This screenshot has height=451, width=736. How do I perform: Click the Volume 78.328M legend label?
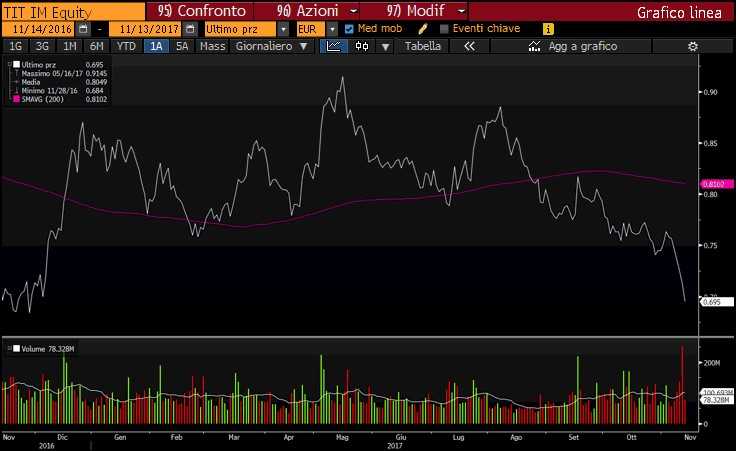coord(47,349)
